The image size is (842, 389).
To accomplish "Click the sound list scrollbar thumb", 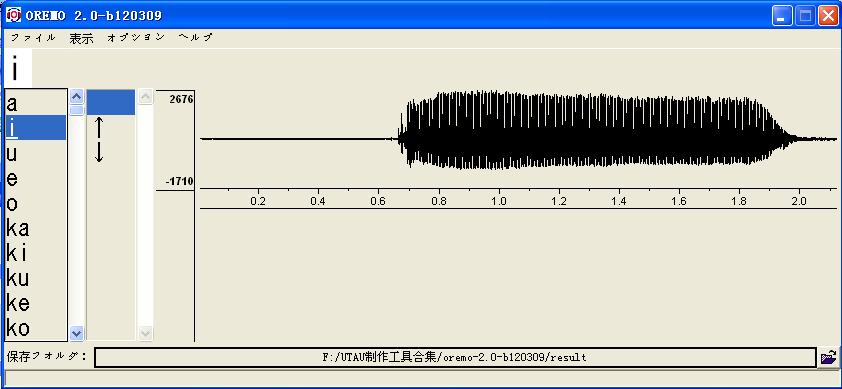I will click(77, 110).
